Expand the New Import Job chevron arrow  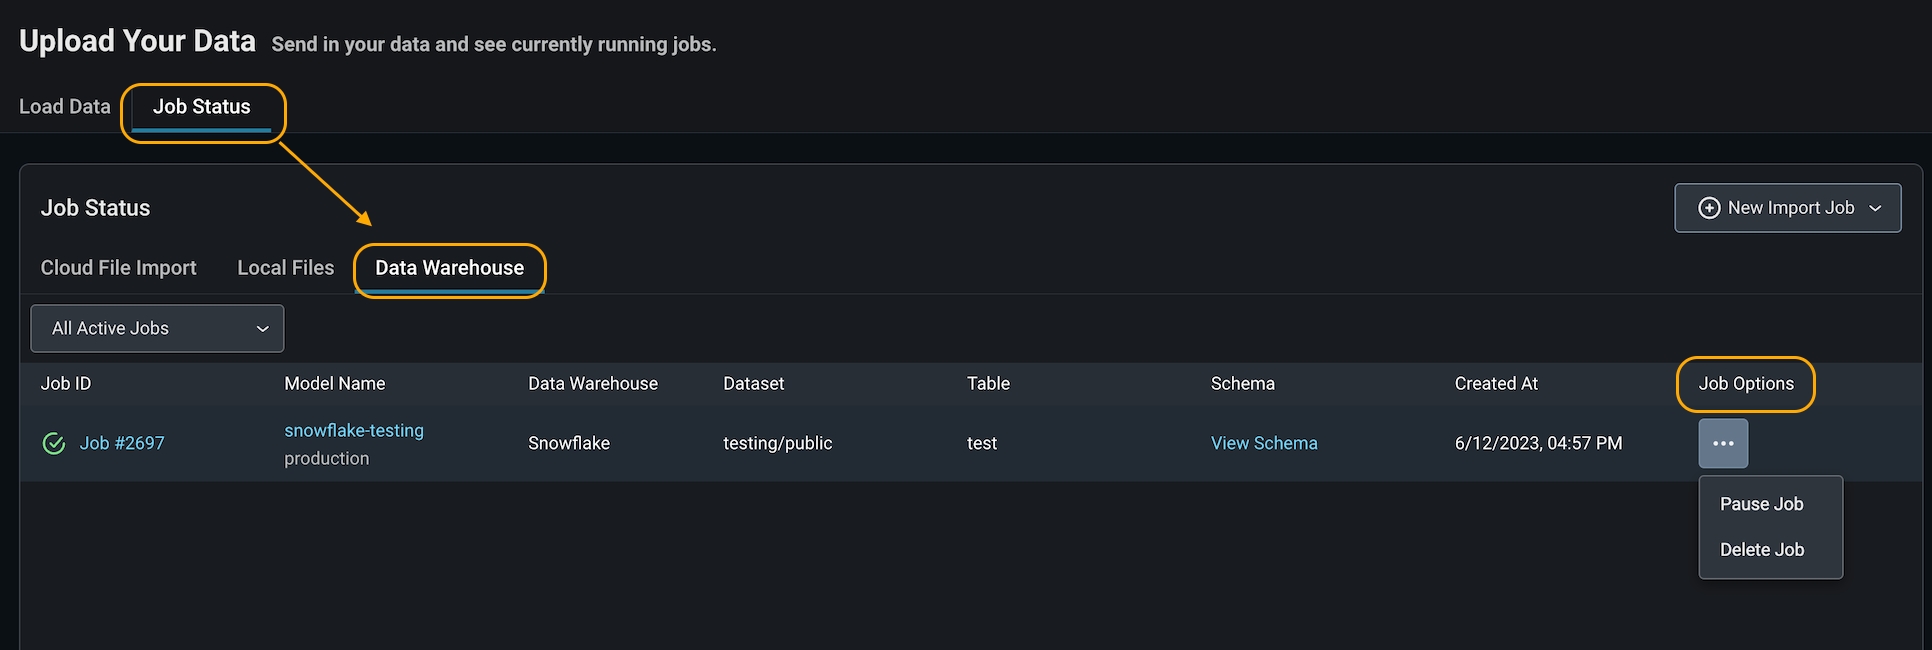(1875, 208)
